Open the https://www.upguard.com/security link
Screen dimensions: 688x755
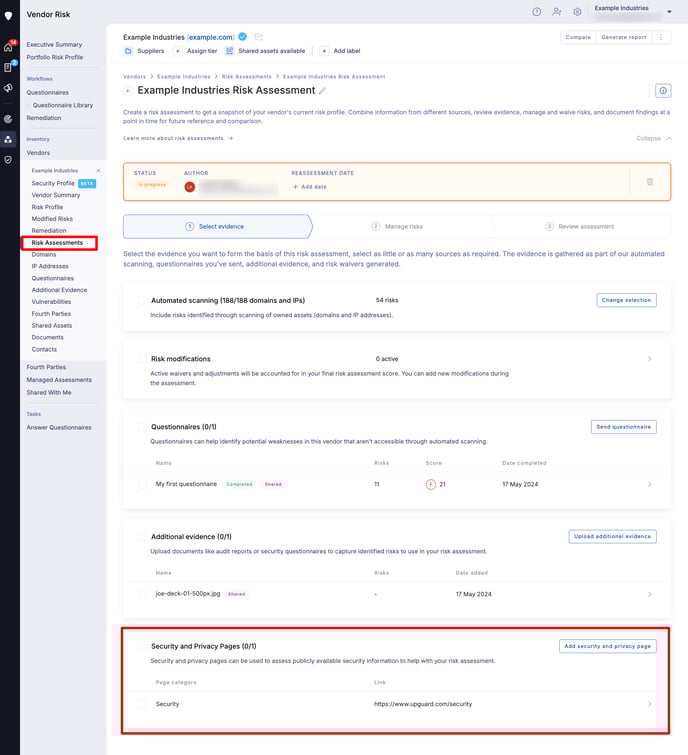click(x=423, y=704)
